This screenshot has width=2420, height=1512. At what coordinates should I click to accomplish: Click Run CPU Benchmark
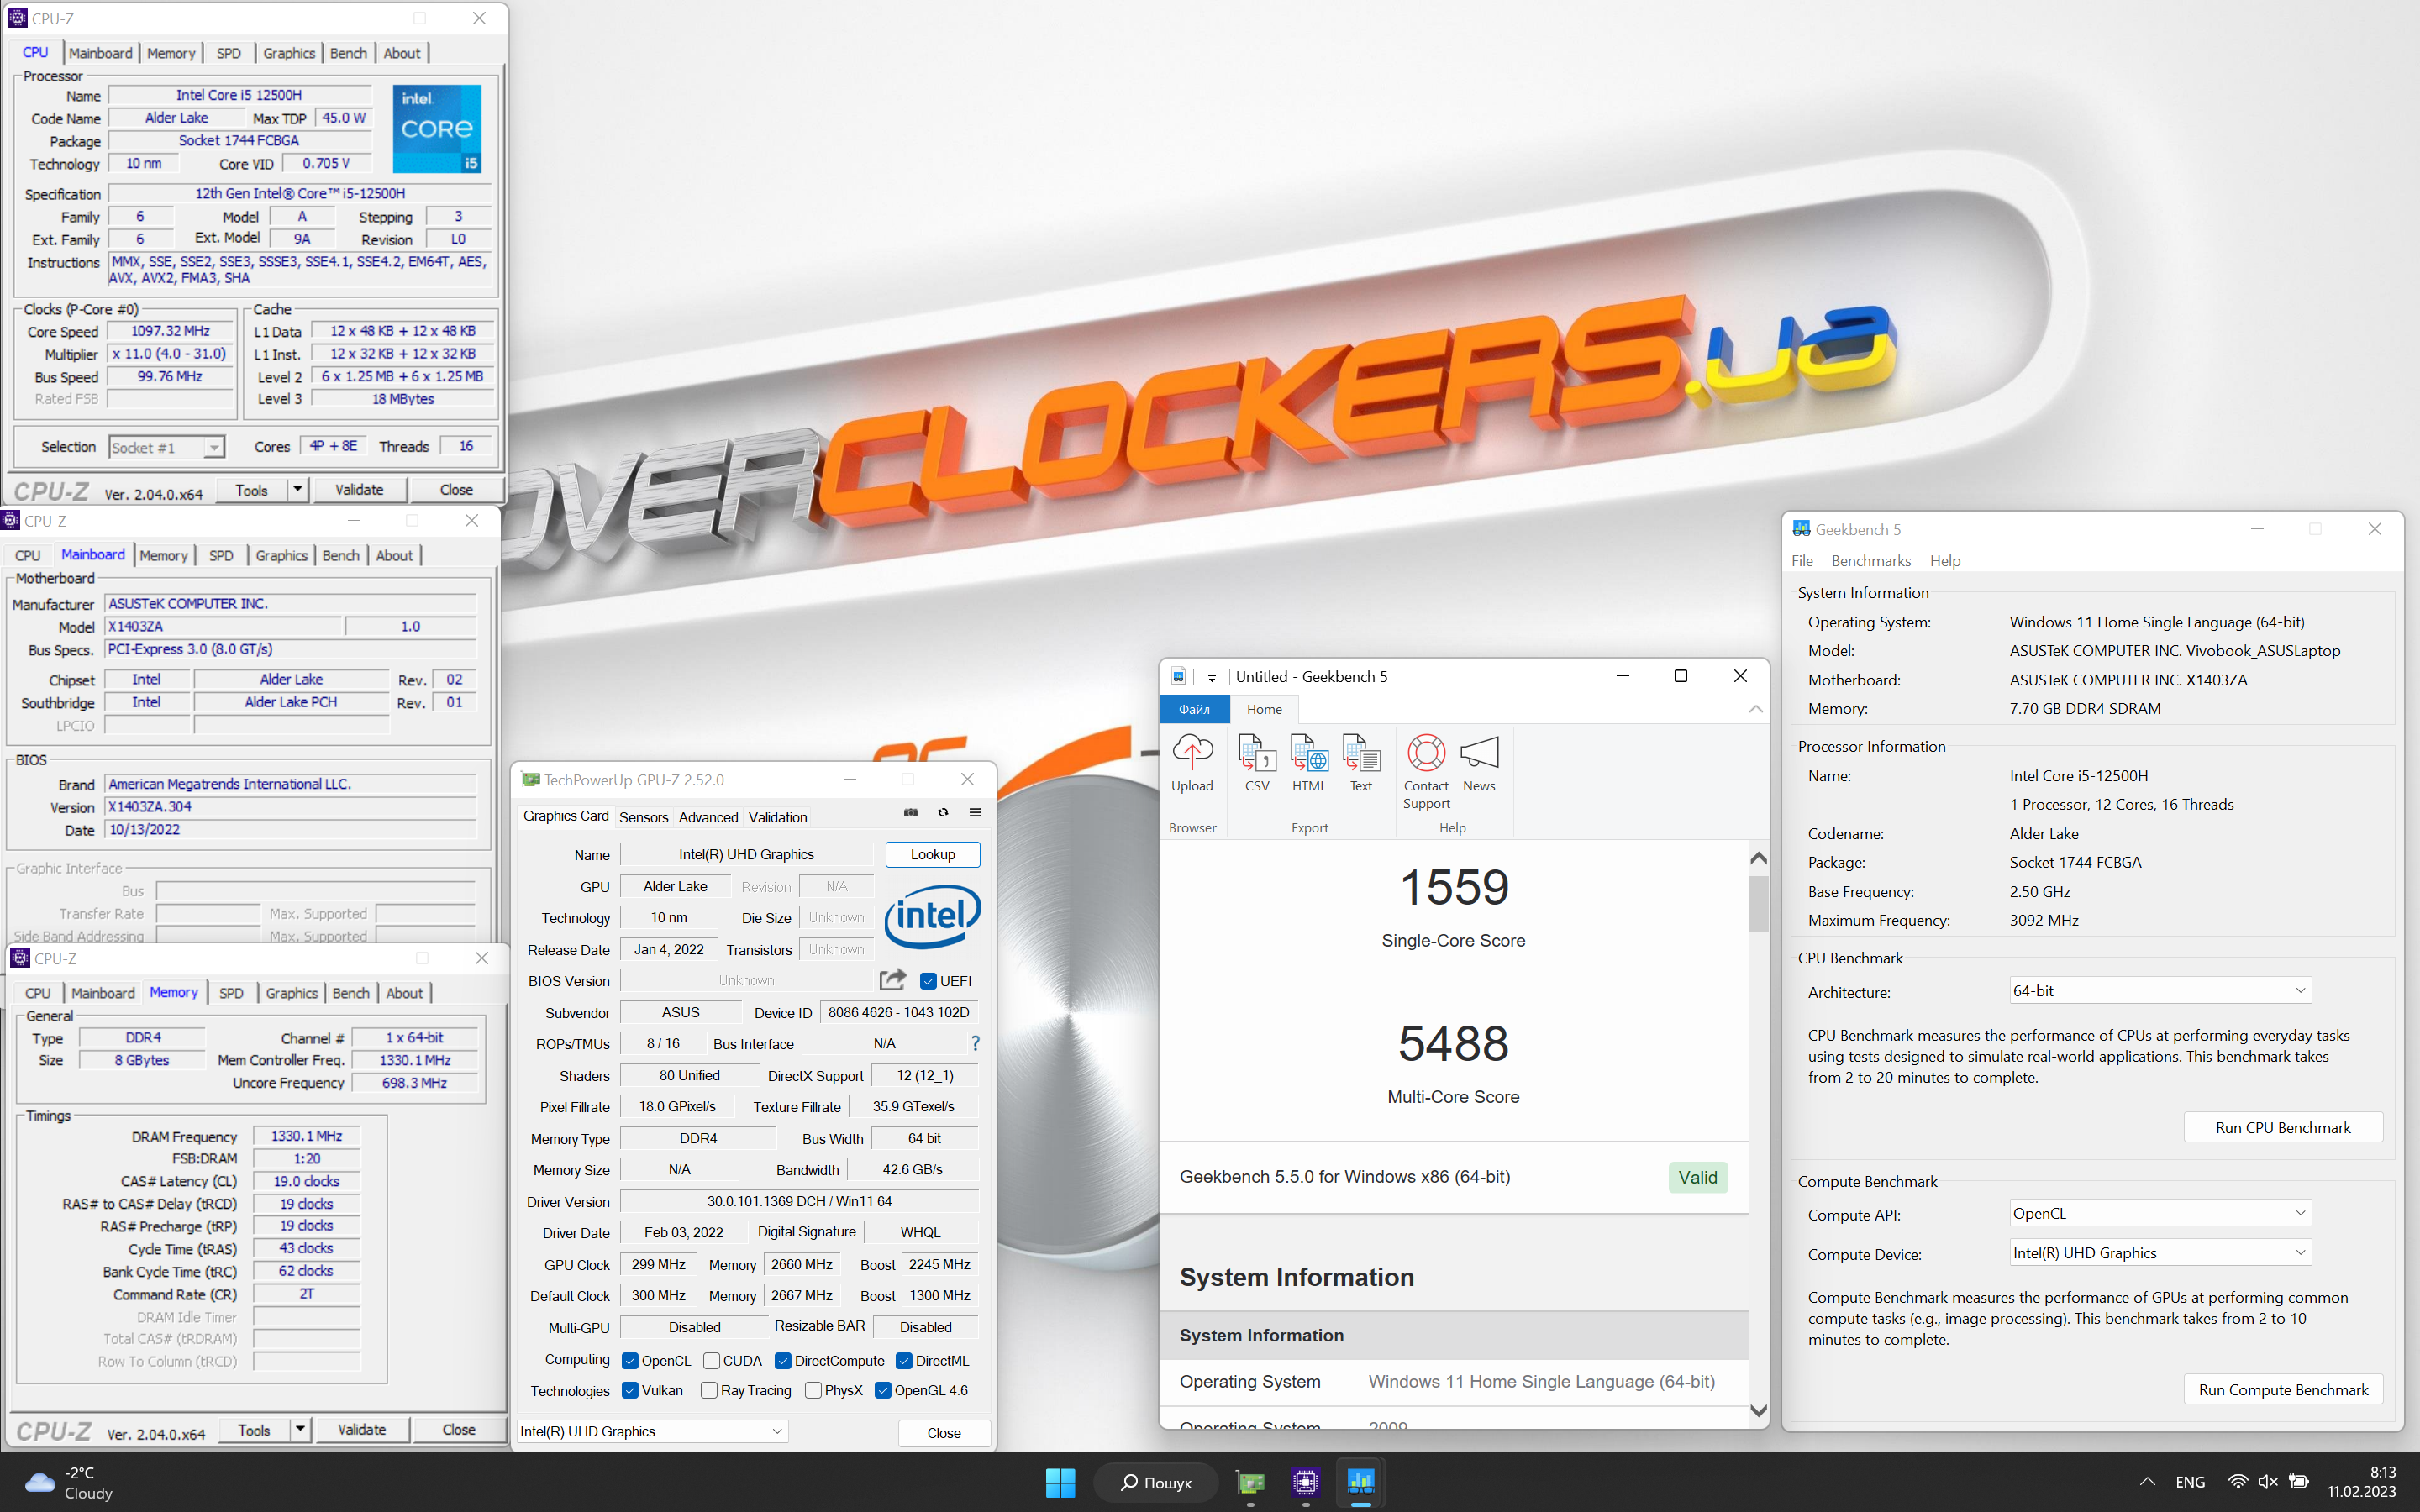[x=2283, y=1127]
